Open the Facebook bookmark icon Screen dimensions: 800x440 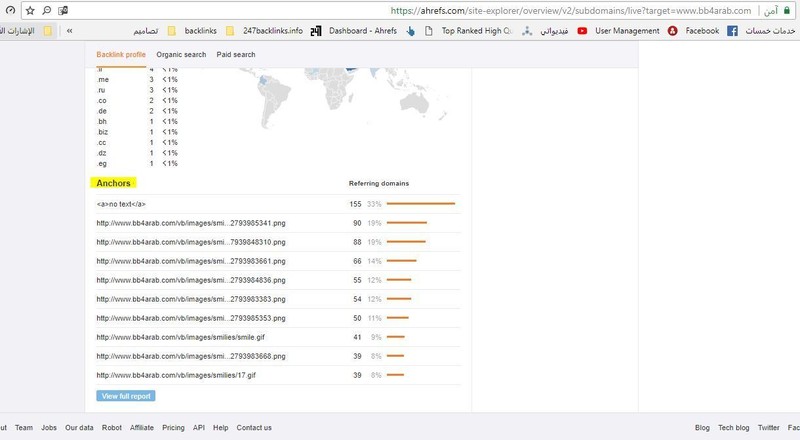click(732, 31)
